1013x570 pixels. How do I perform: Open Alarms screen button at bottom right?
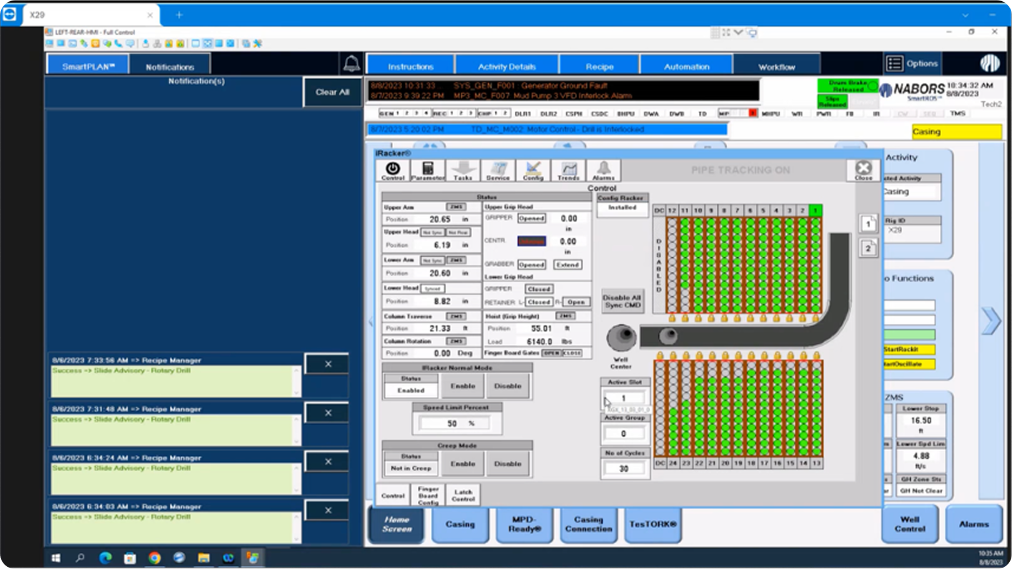point(974,524)
